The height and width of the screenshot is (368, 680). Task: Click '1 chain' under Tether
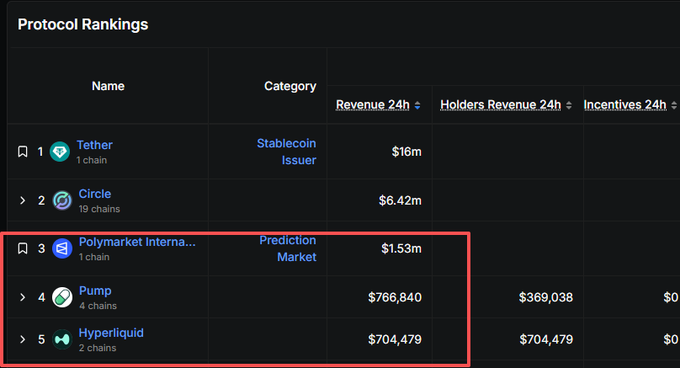pyautogui.click(x=92, y=160)
